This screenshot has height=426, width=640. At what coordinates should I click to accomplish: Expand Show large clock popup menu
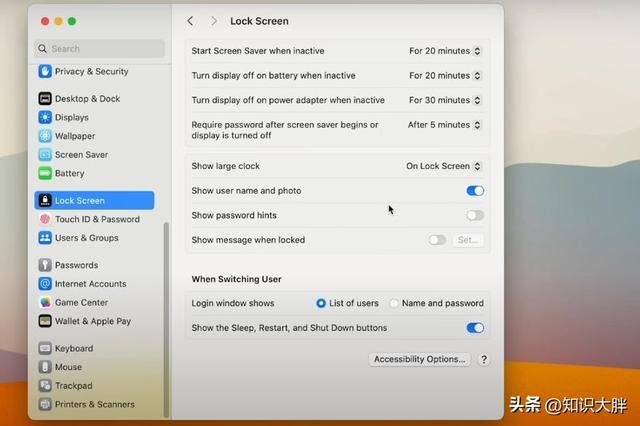click(443, 166)
